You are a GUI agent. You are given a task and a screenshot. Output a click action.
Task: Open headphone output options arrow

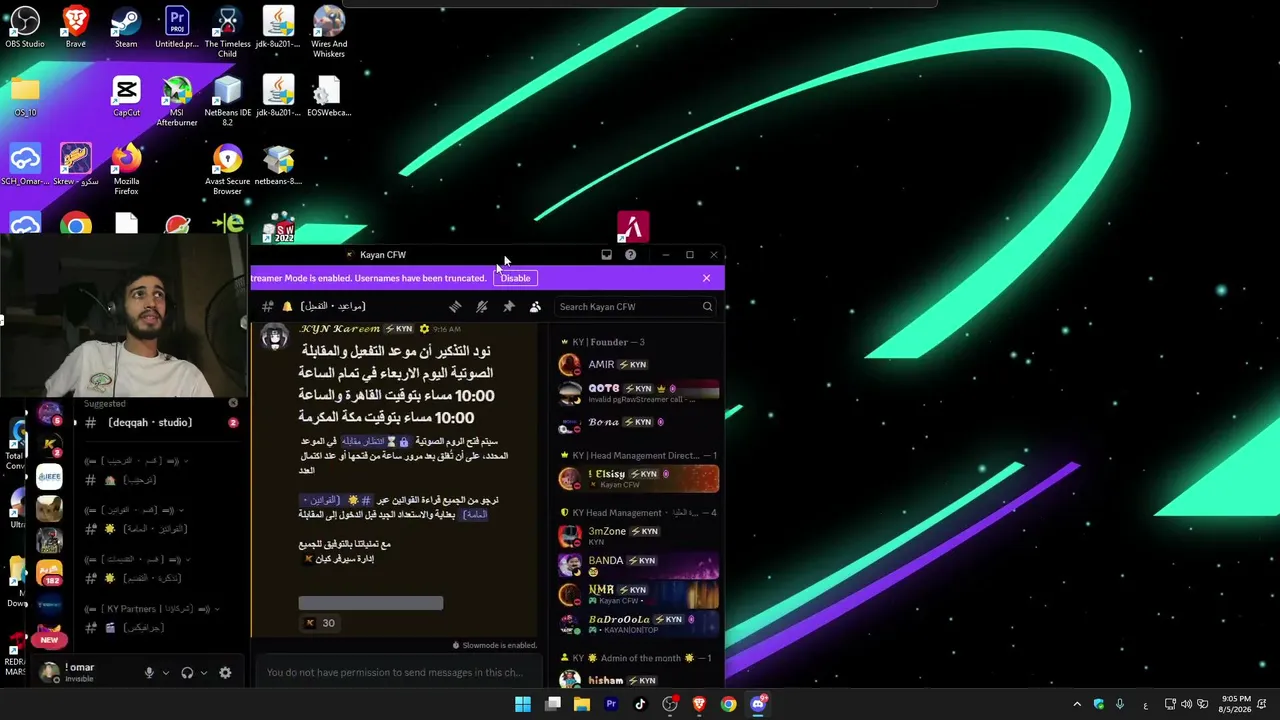(203, 673)
